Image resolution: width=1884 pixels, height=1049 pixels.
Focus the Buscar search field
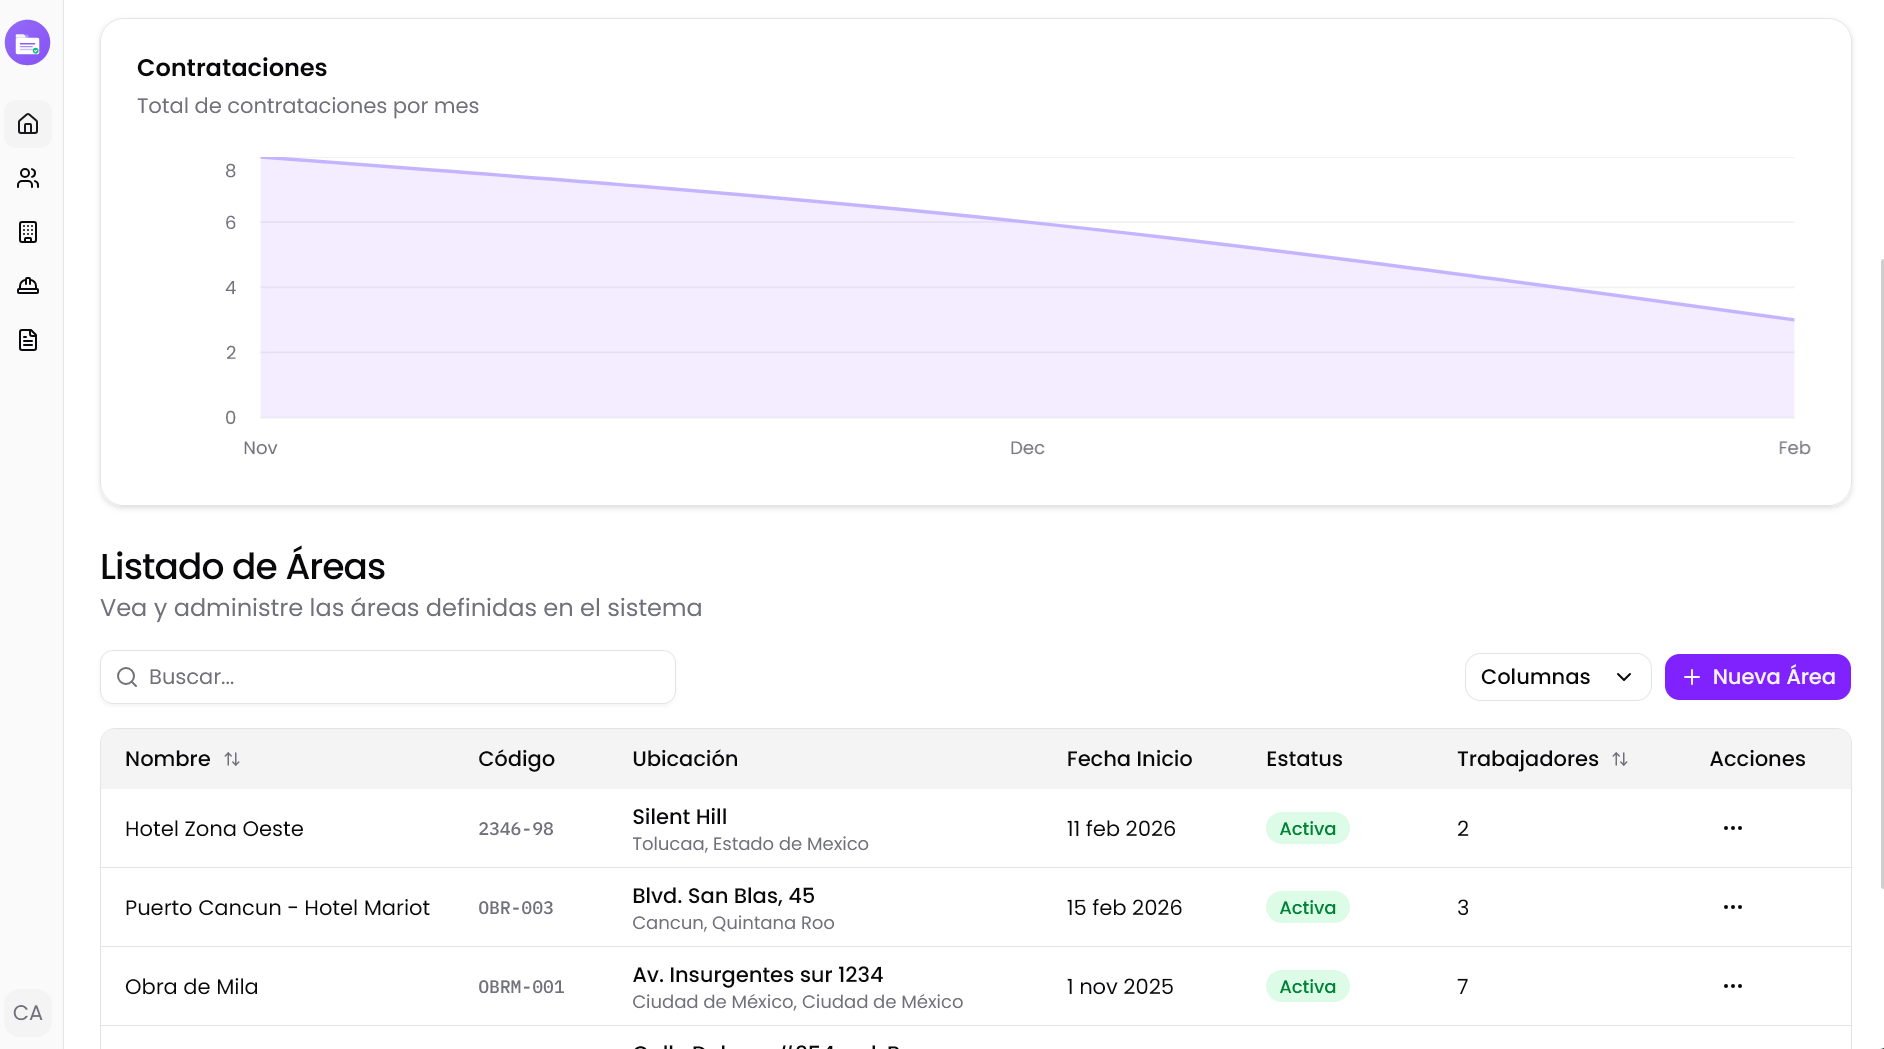(x=388, y=677)
